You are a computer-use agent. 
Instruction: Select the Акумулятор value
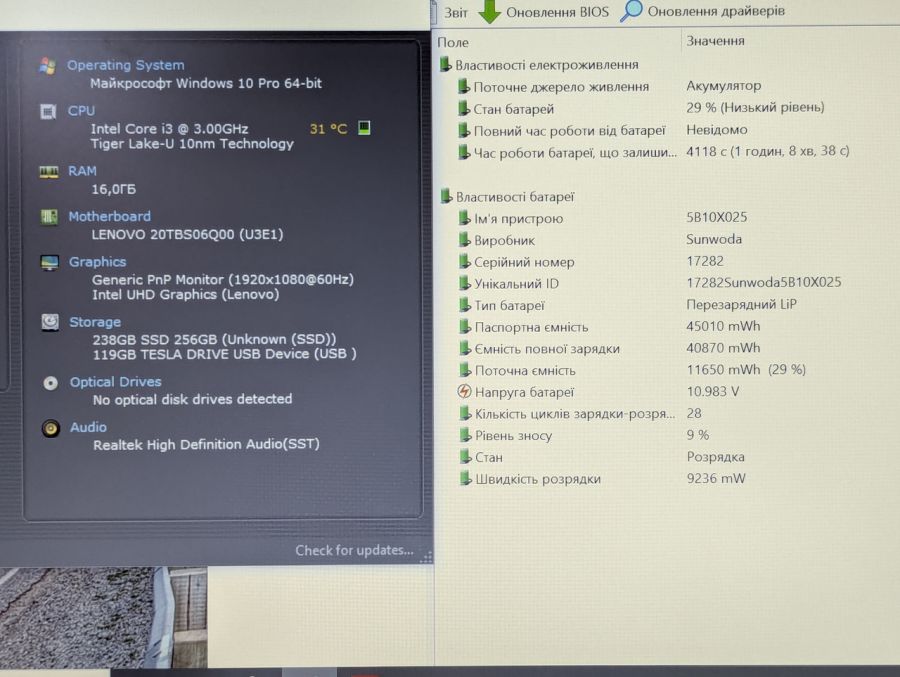click(724, 86)
